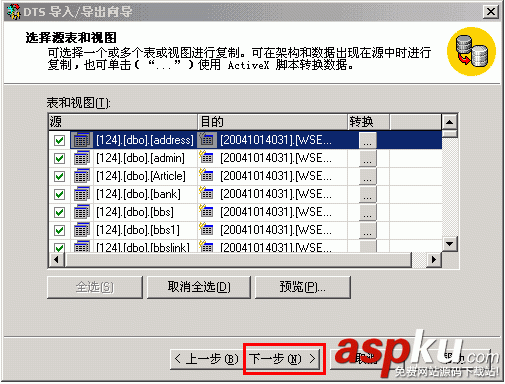Click the source table icon for admin

point(82,158)
